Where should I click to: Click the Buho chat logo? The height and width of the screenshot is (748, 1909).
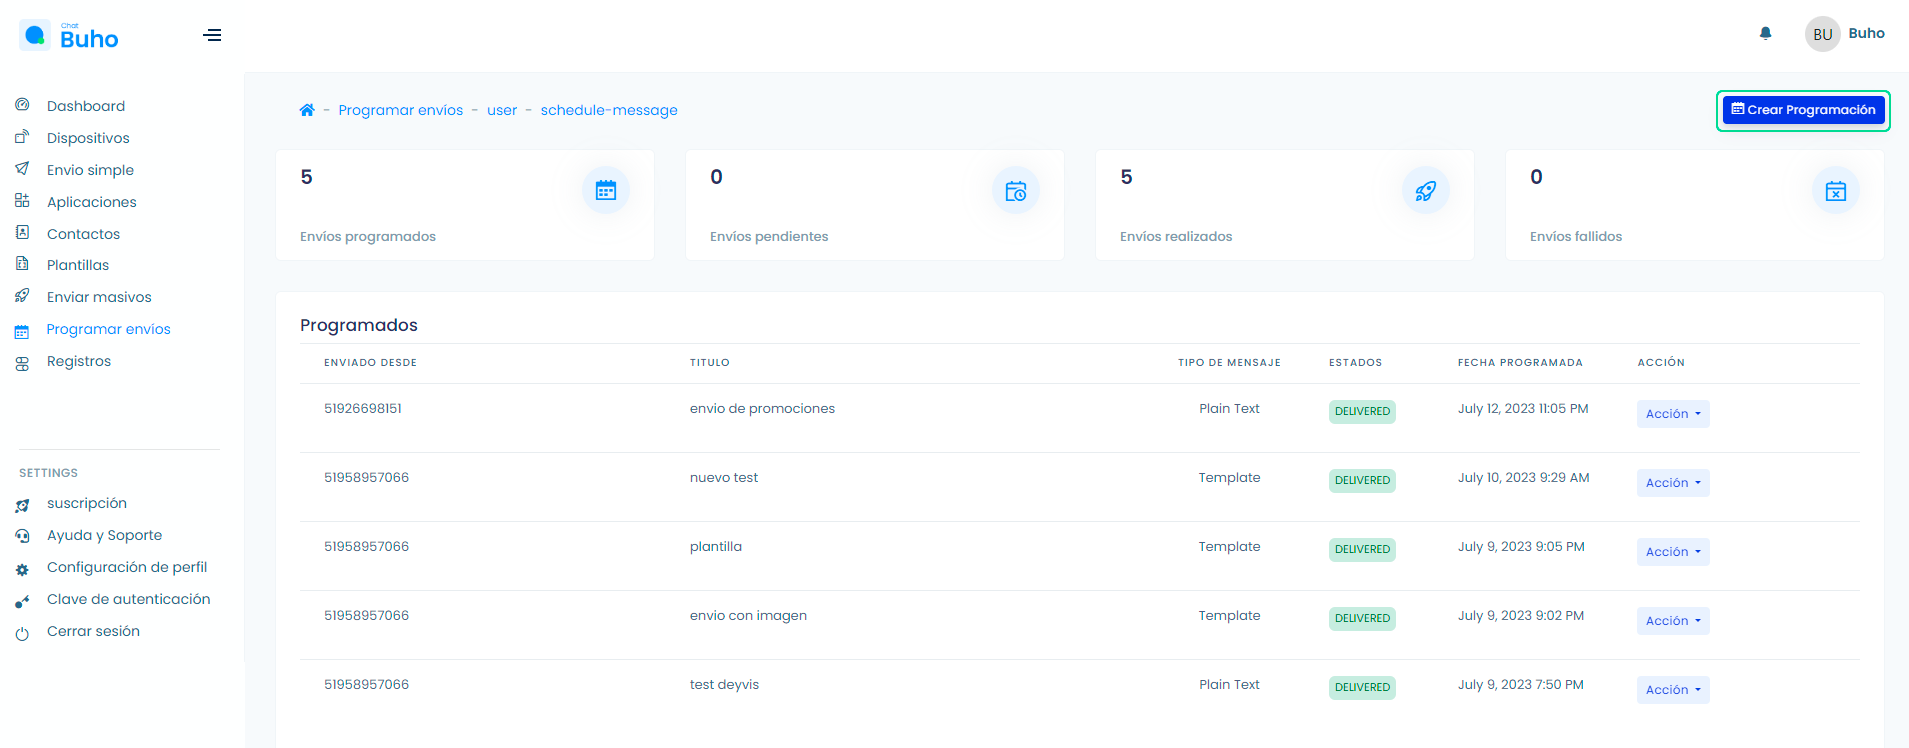[x=69, y=36]
